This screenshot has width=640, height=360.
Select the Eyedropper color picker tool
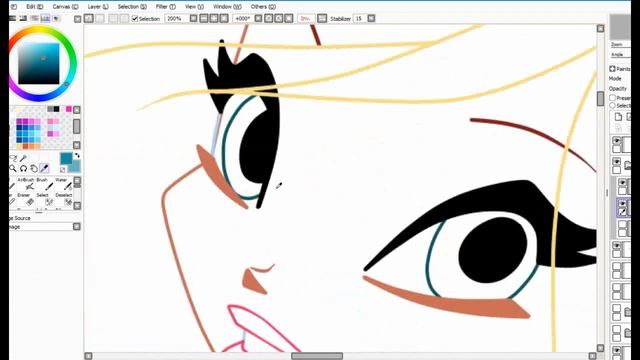pyautogui.click(x=44, y=168)
